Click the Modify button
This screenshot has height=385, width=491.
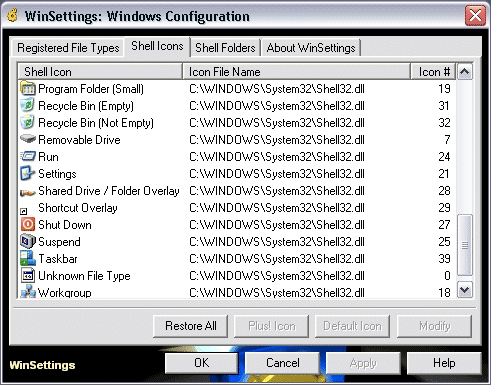(x=434, y=326)
